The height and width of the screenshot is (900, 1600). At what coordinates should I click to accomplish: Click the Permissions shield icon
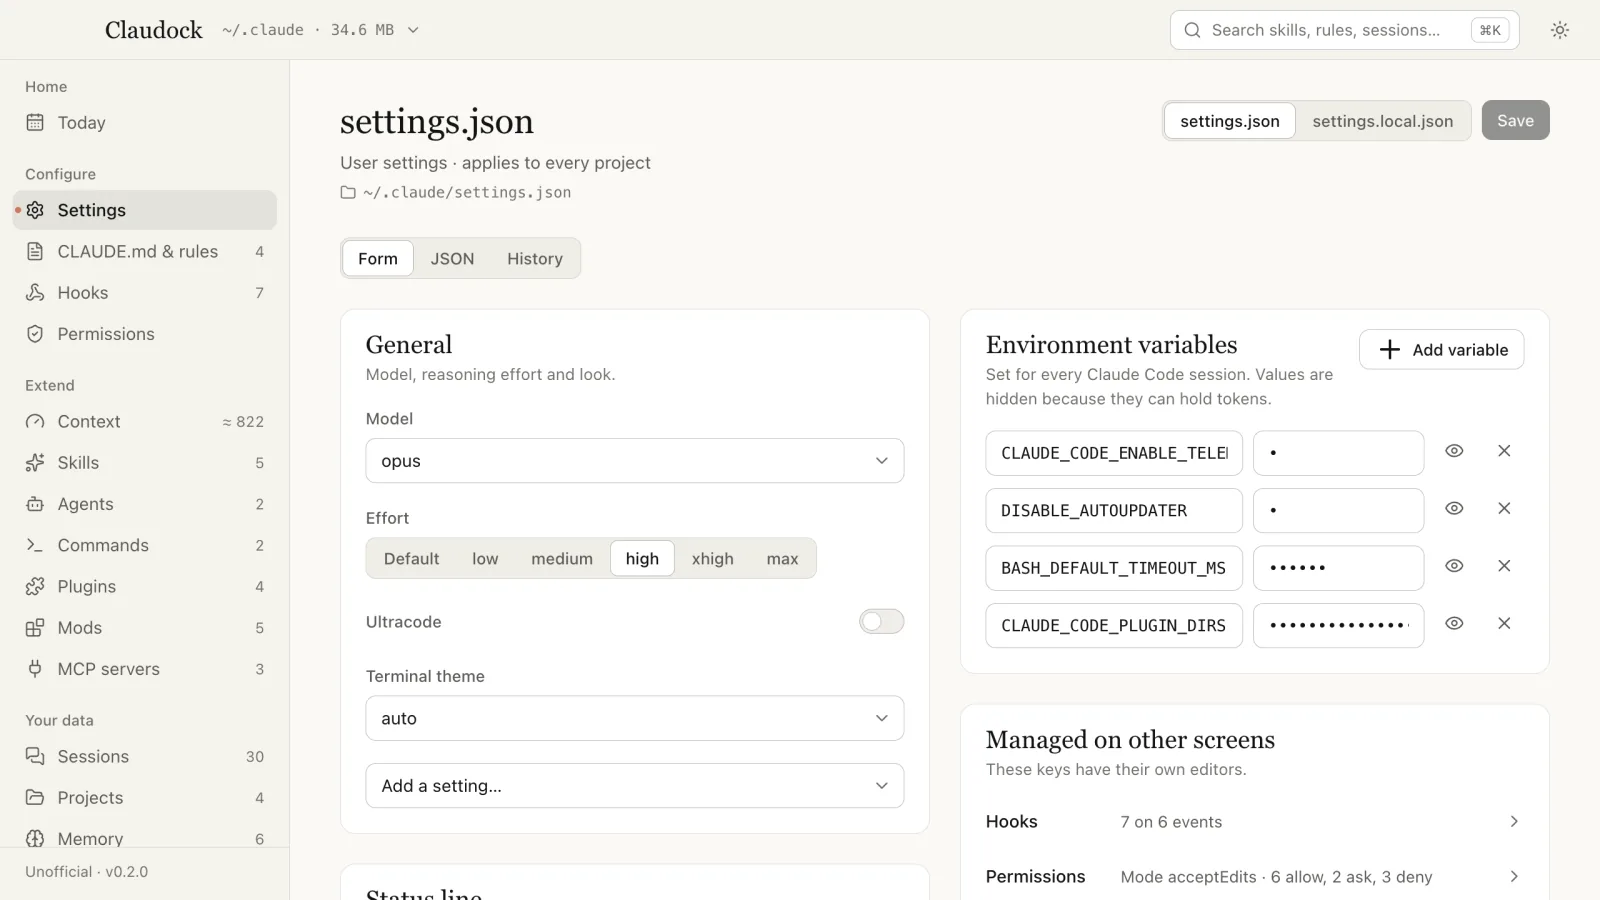click(35, 334)
